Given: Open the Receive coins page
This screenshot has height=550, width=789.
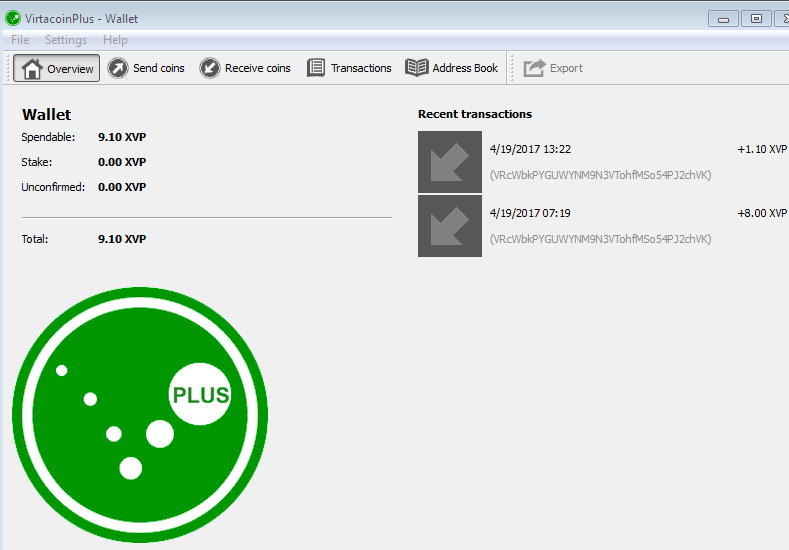Looking at the screenshot, I should [x=245, y=68].
